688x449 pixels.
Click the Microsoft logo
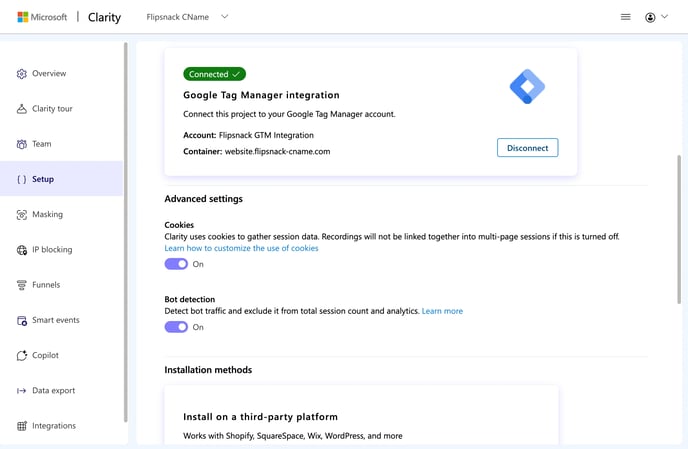[42, 17]
